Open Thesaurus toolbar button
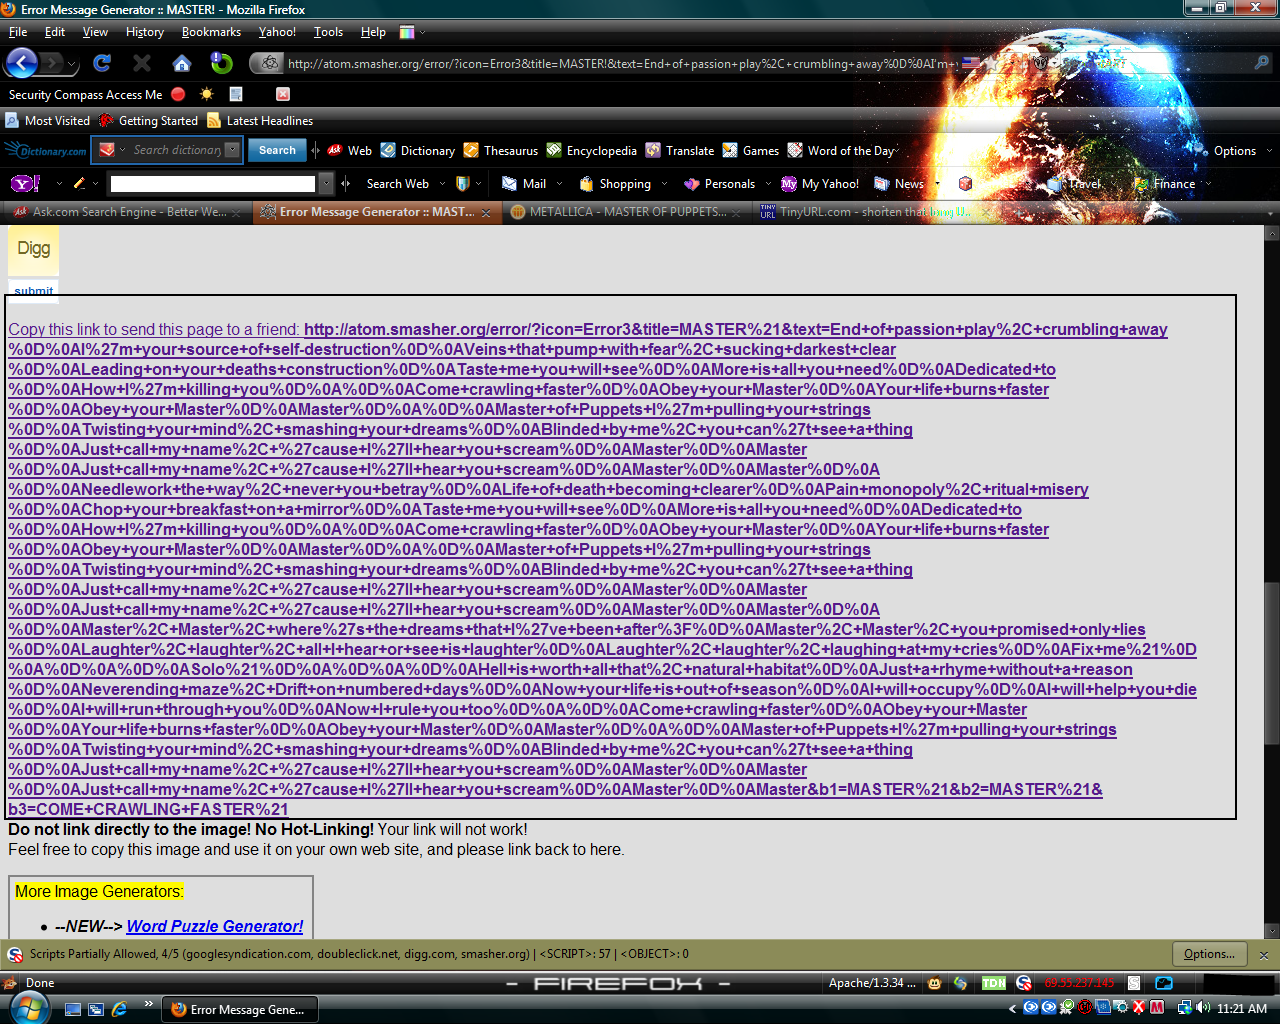Image resolution: width=1280 pixels, height=1024 pixels. [501, 151]
